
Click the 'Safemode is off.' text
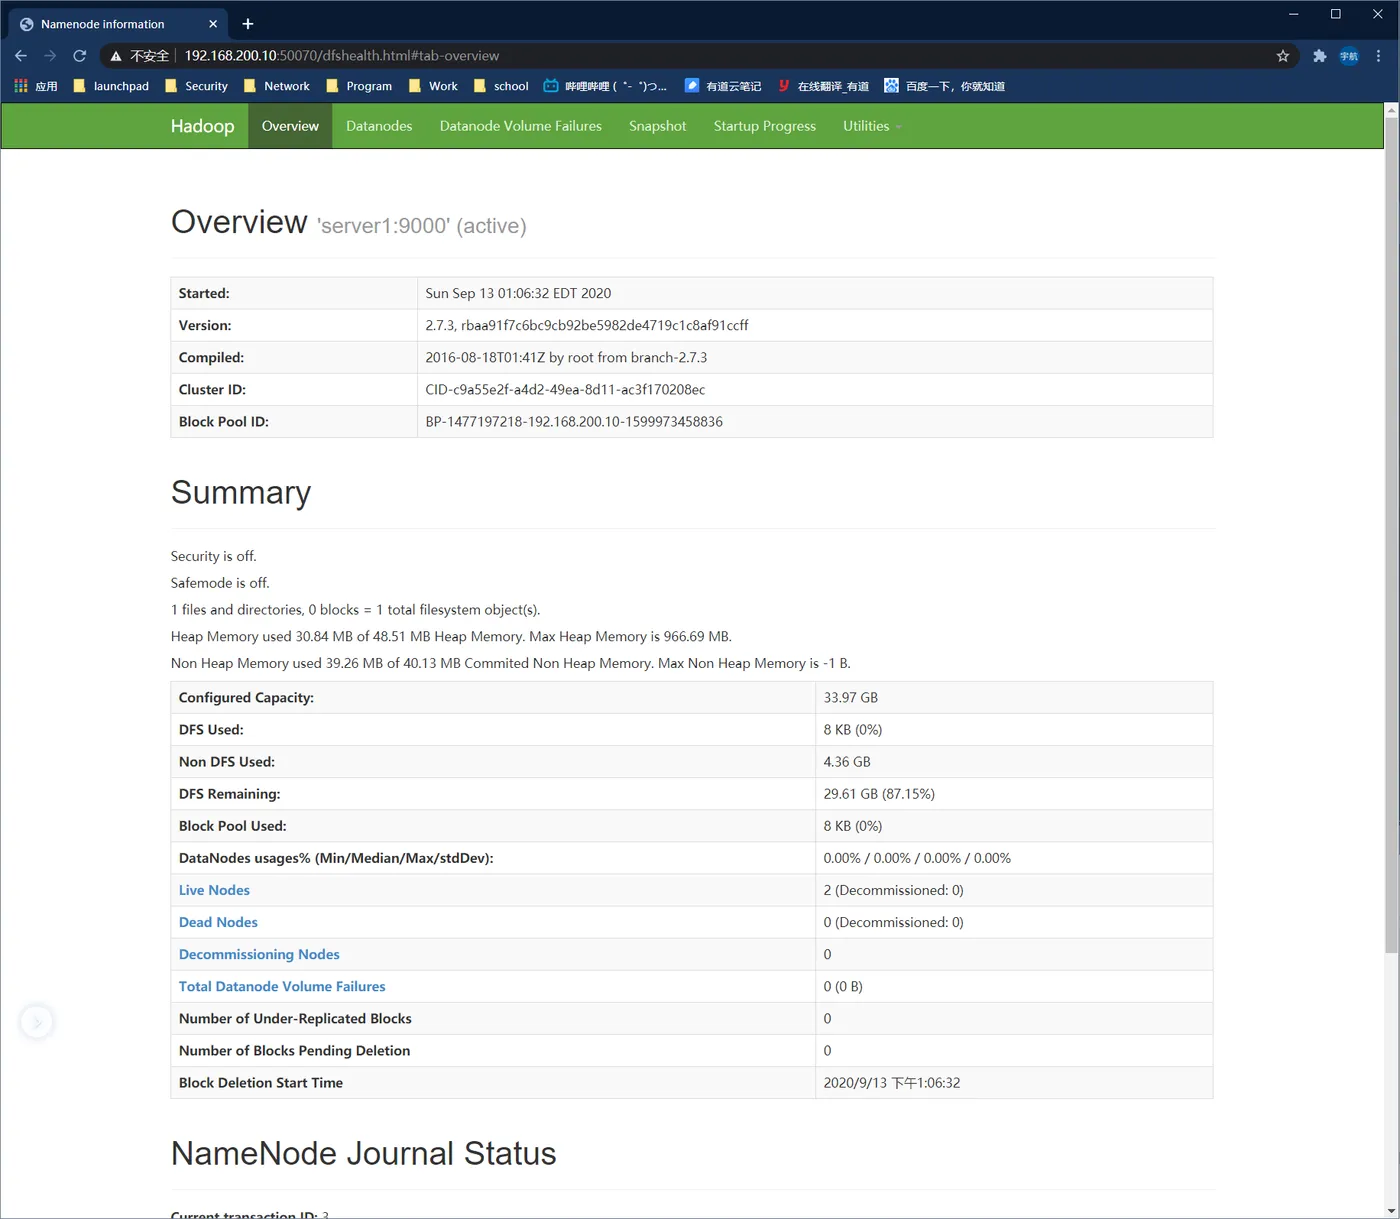coord(220,583)
